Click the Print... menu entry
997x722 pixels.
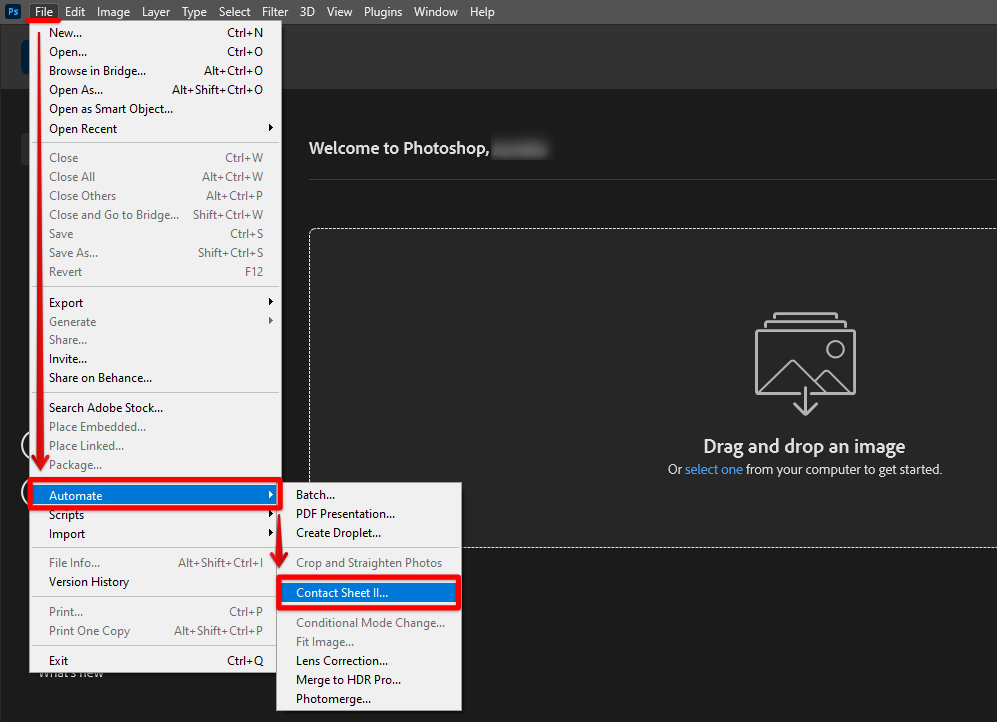coord(156,612)
